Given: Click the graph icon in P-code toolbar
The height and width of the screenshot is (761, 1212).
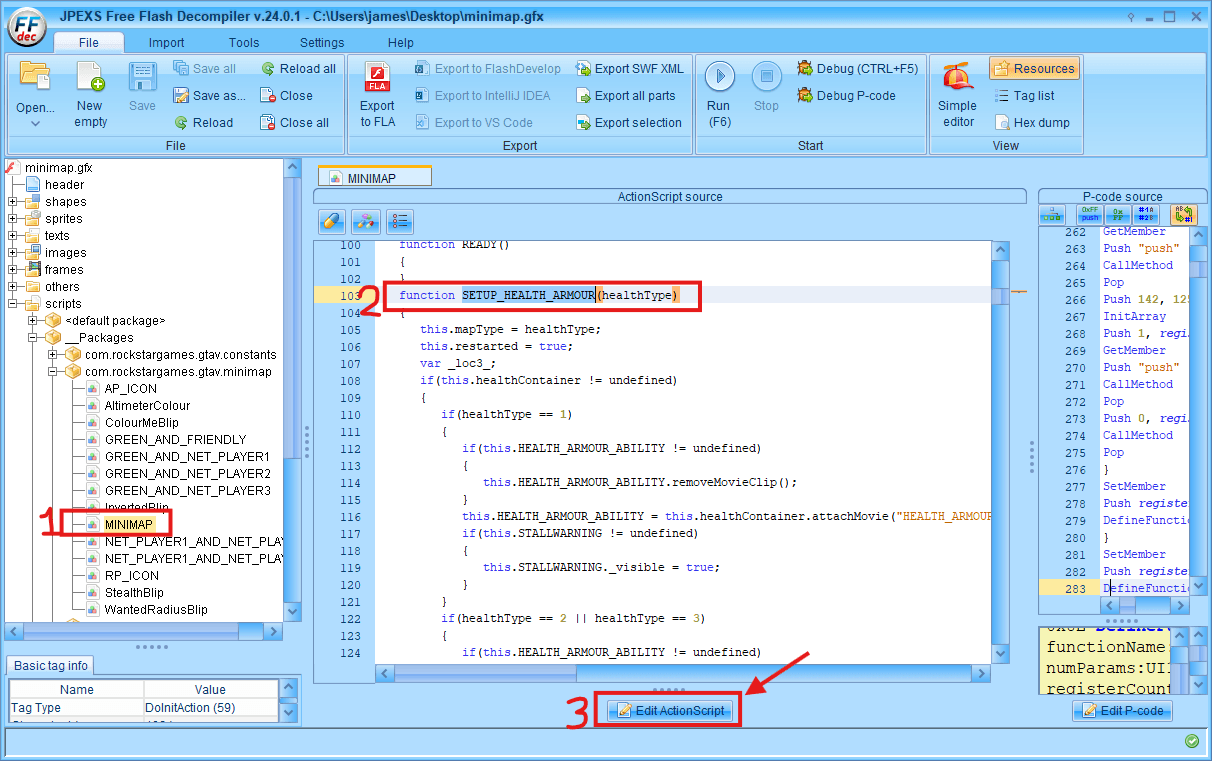Looking at the screenshot, I should [1052, 215].
